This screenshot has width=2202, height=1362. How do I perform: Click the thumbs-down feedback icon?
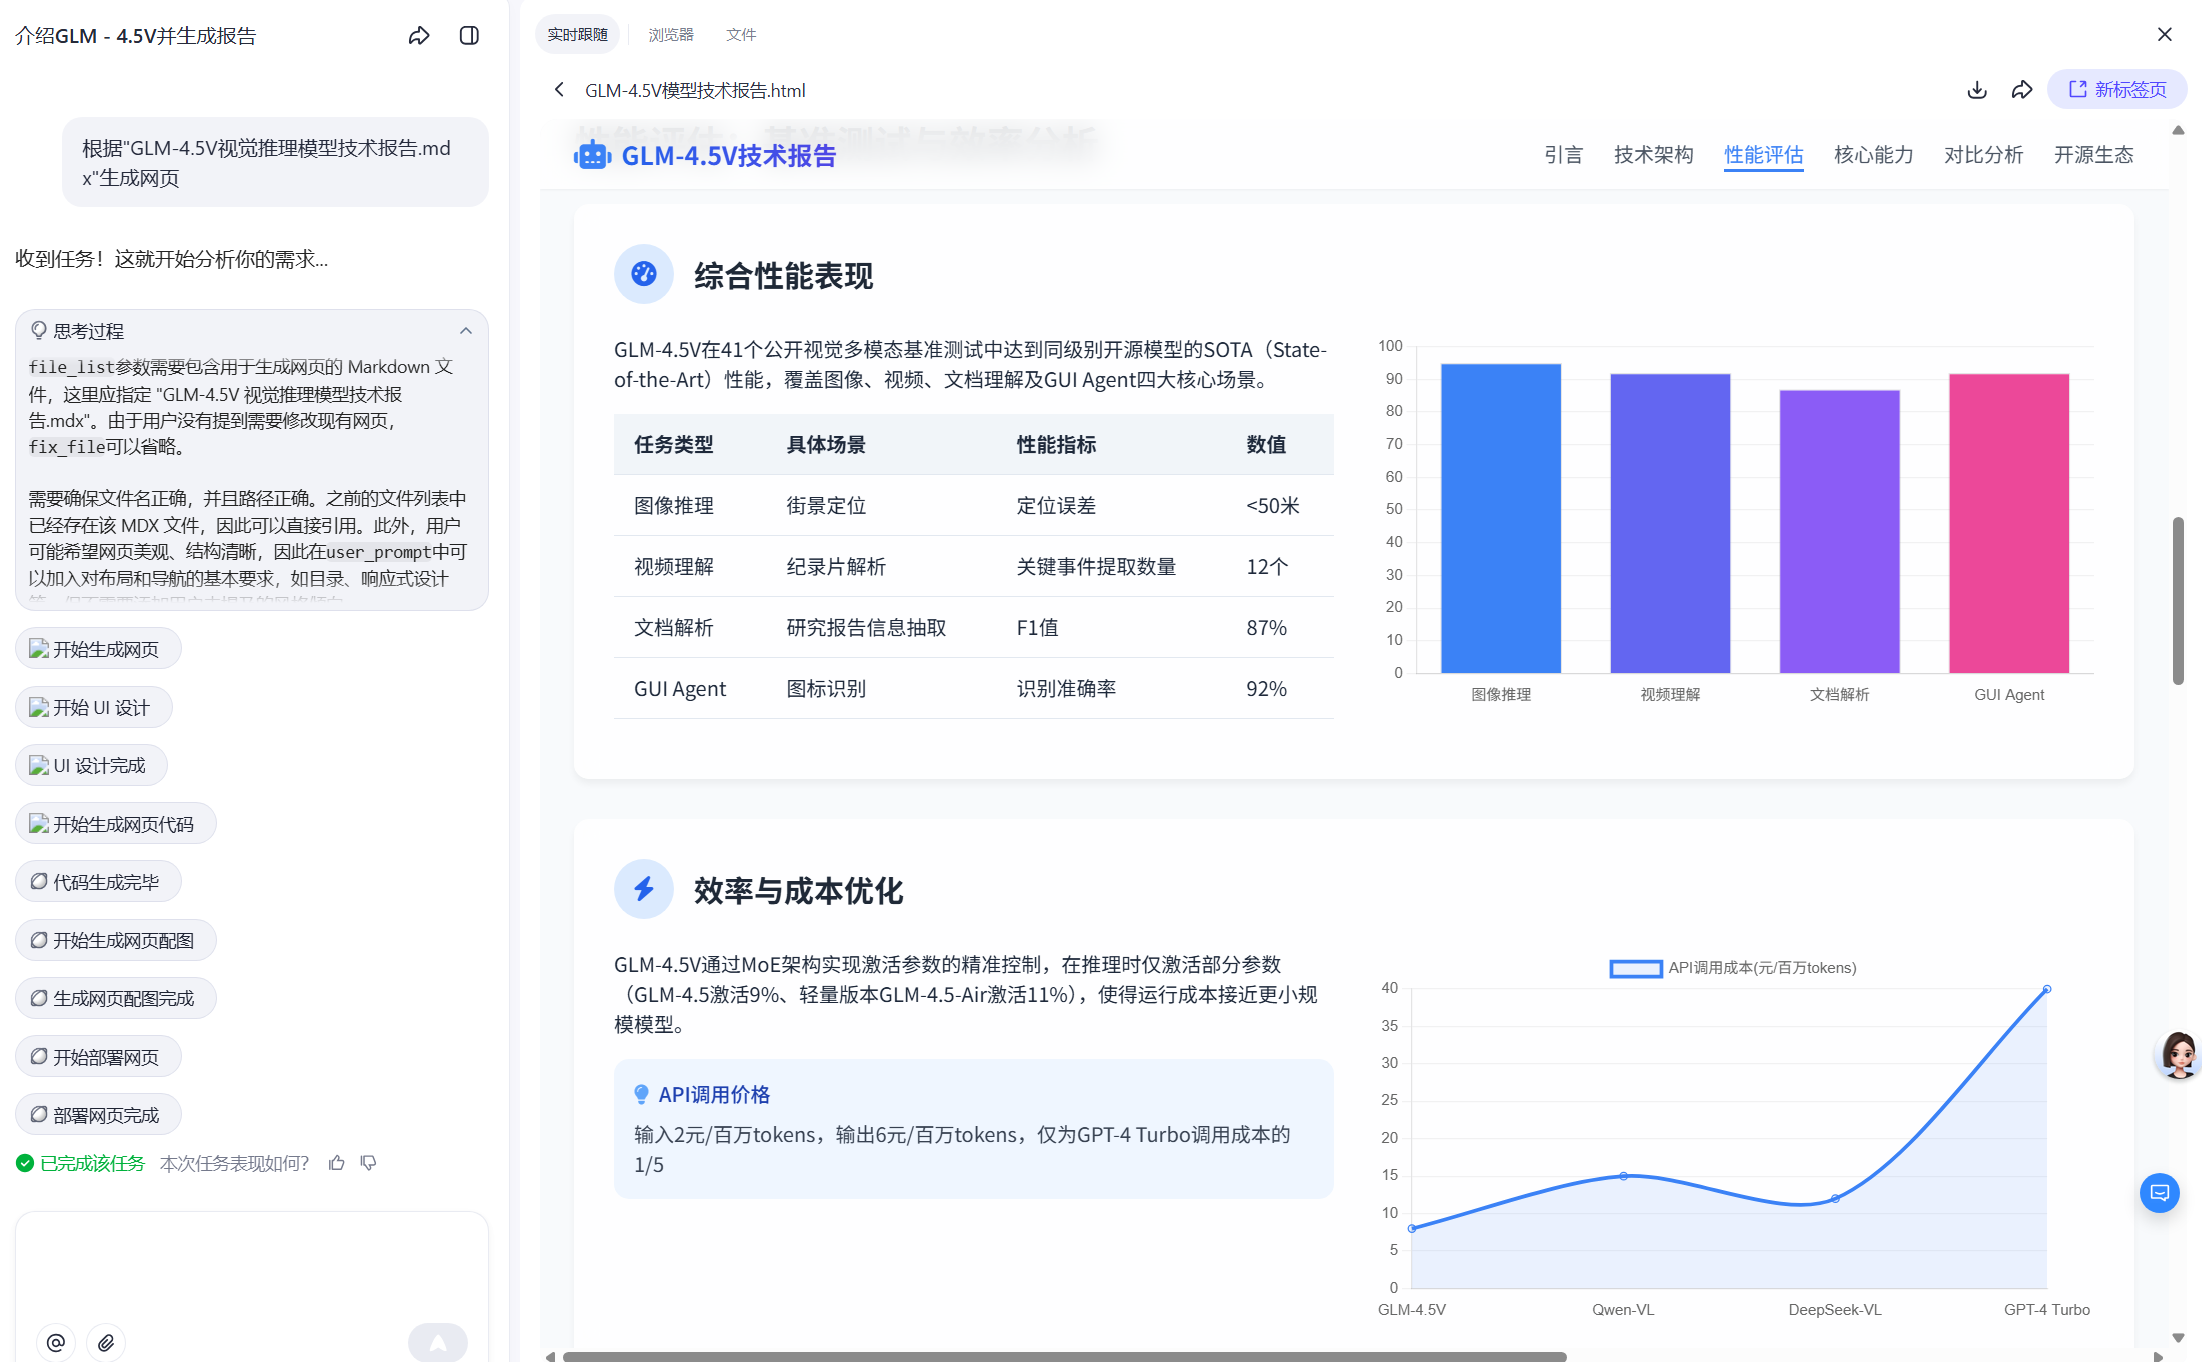[x=369, y=1163]
